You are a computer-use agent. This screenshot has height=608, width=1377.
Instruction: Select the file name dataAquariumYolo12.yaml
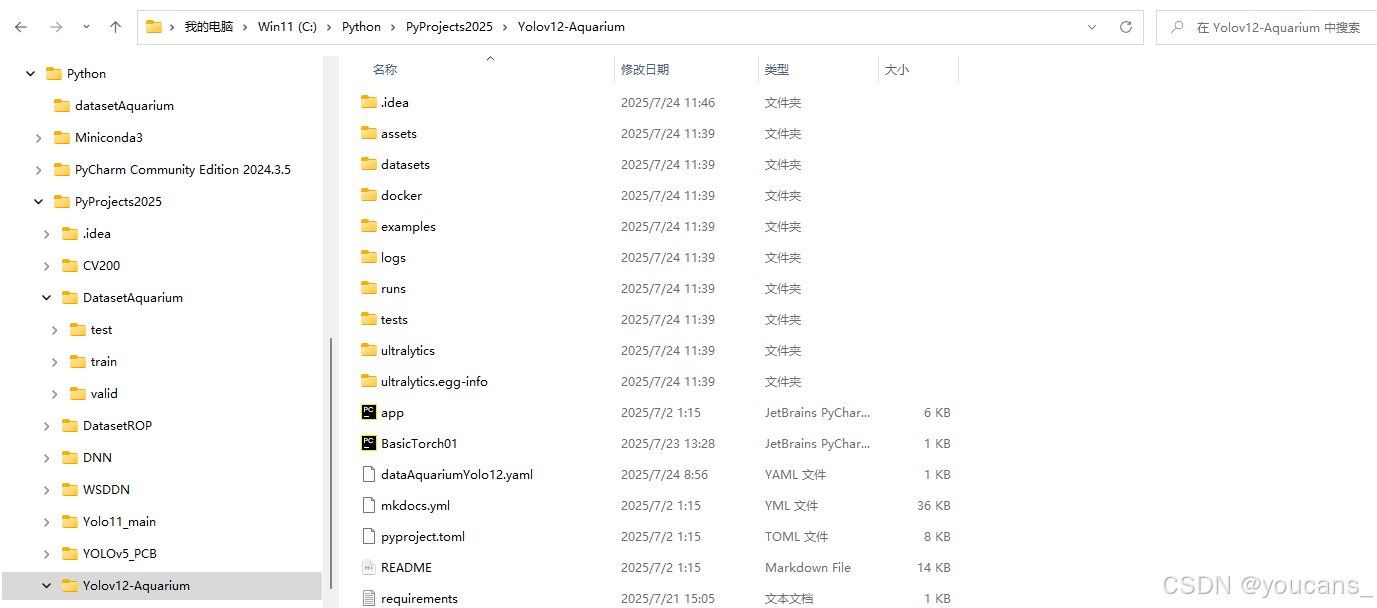coord(457,474)
